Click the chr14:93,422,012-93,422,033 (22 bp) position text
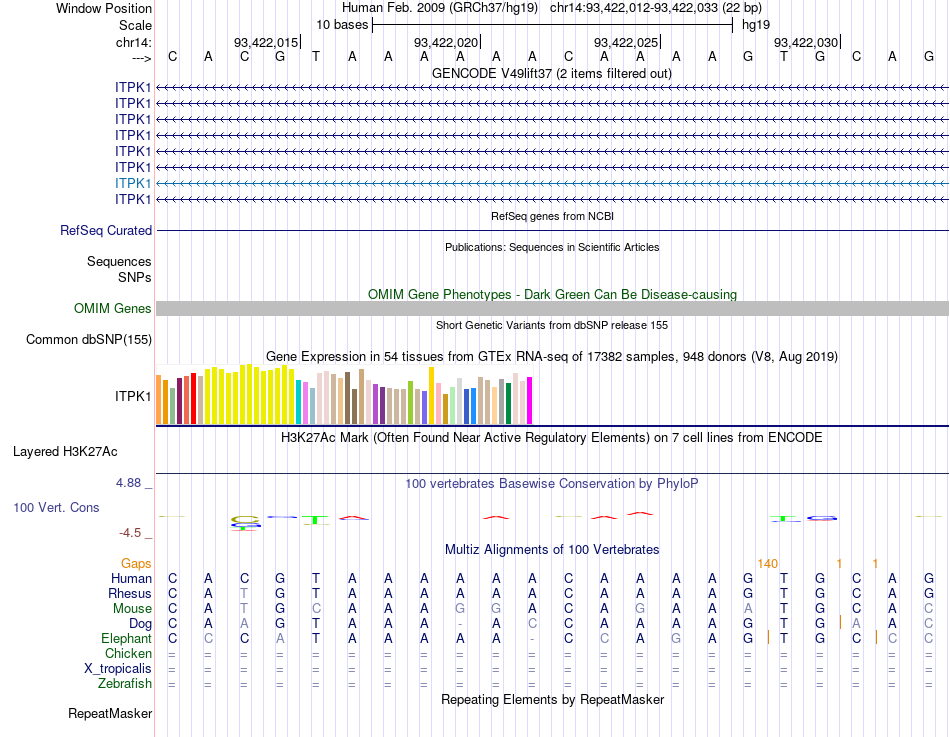Image resolution: width=950 pixels, height=737 pixels. [656, 8]
